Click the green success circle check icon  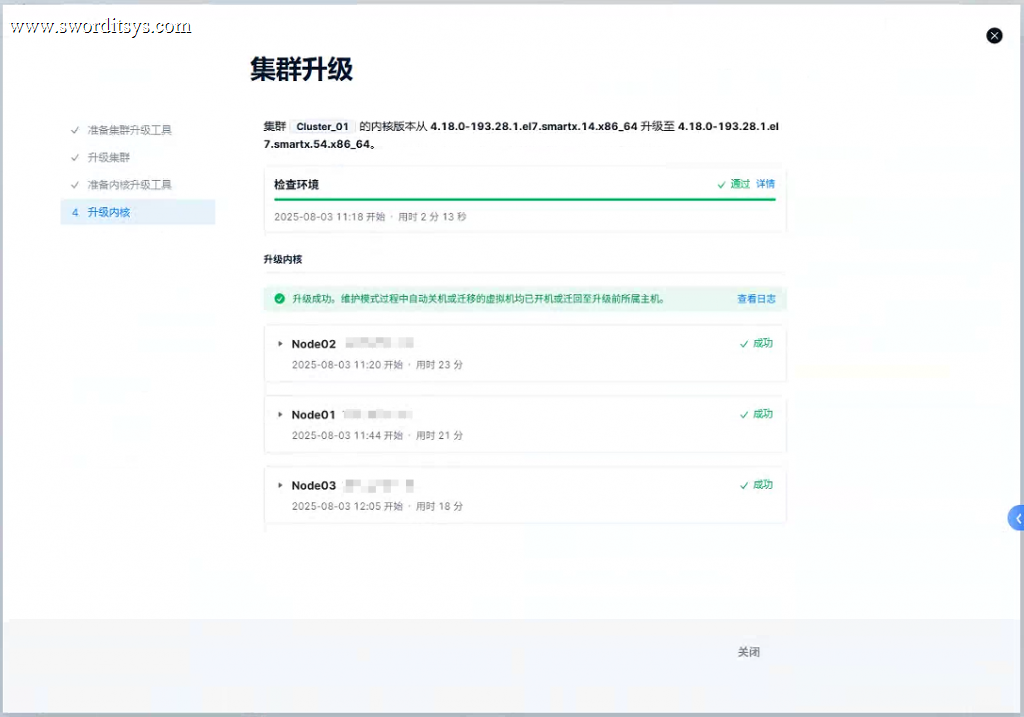click(x=280, y=299)
